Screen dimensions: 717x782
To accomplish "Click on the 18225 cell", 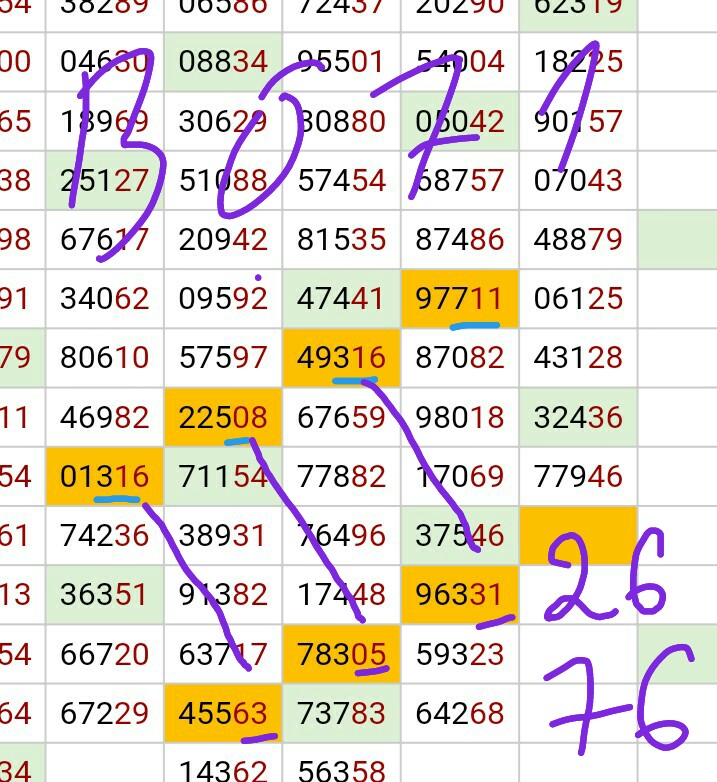I will click(578, 62).
